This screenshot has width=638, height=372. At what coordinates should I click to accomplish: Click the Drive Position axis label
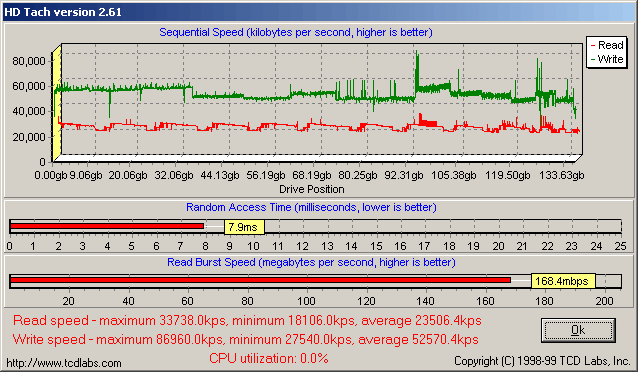point(312,189)
